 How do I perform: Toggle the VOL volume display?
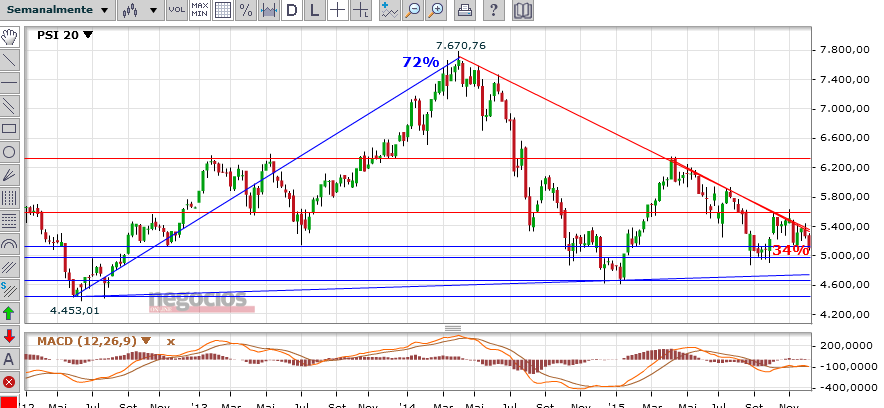coord(176,10)
